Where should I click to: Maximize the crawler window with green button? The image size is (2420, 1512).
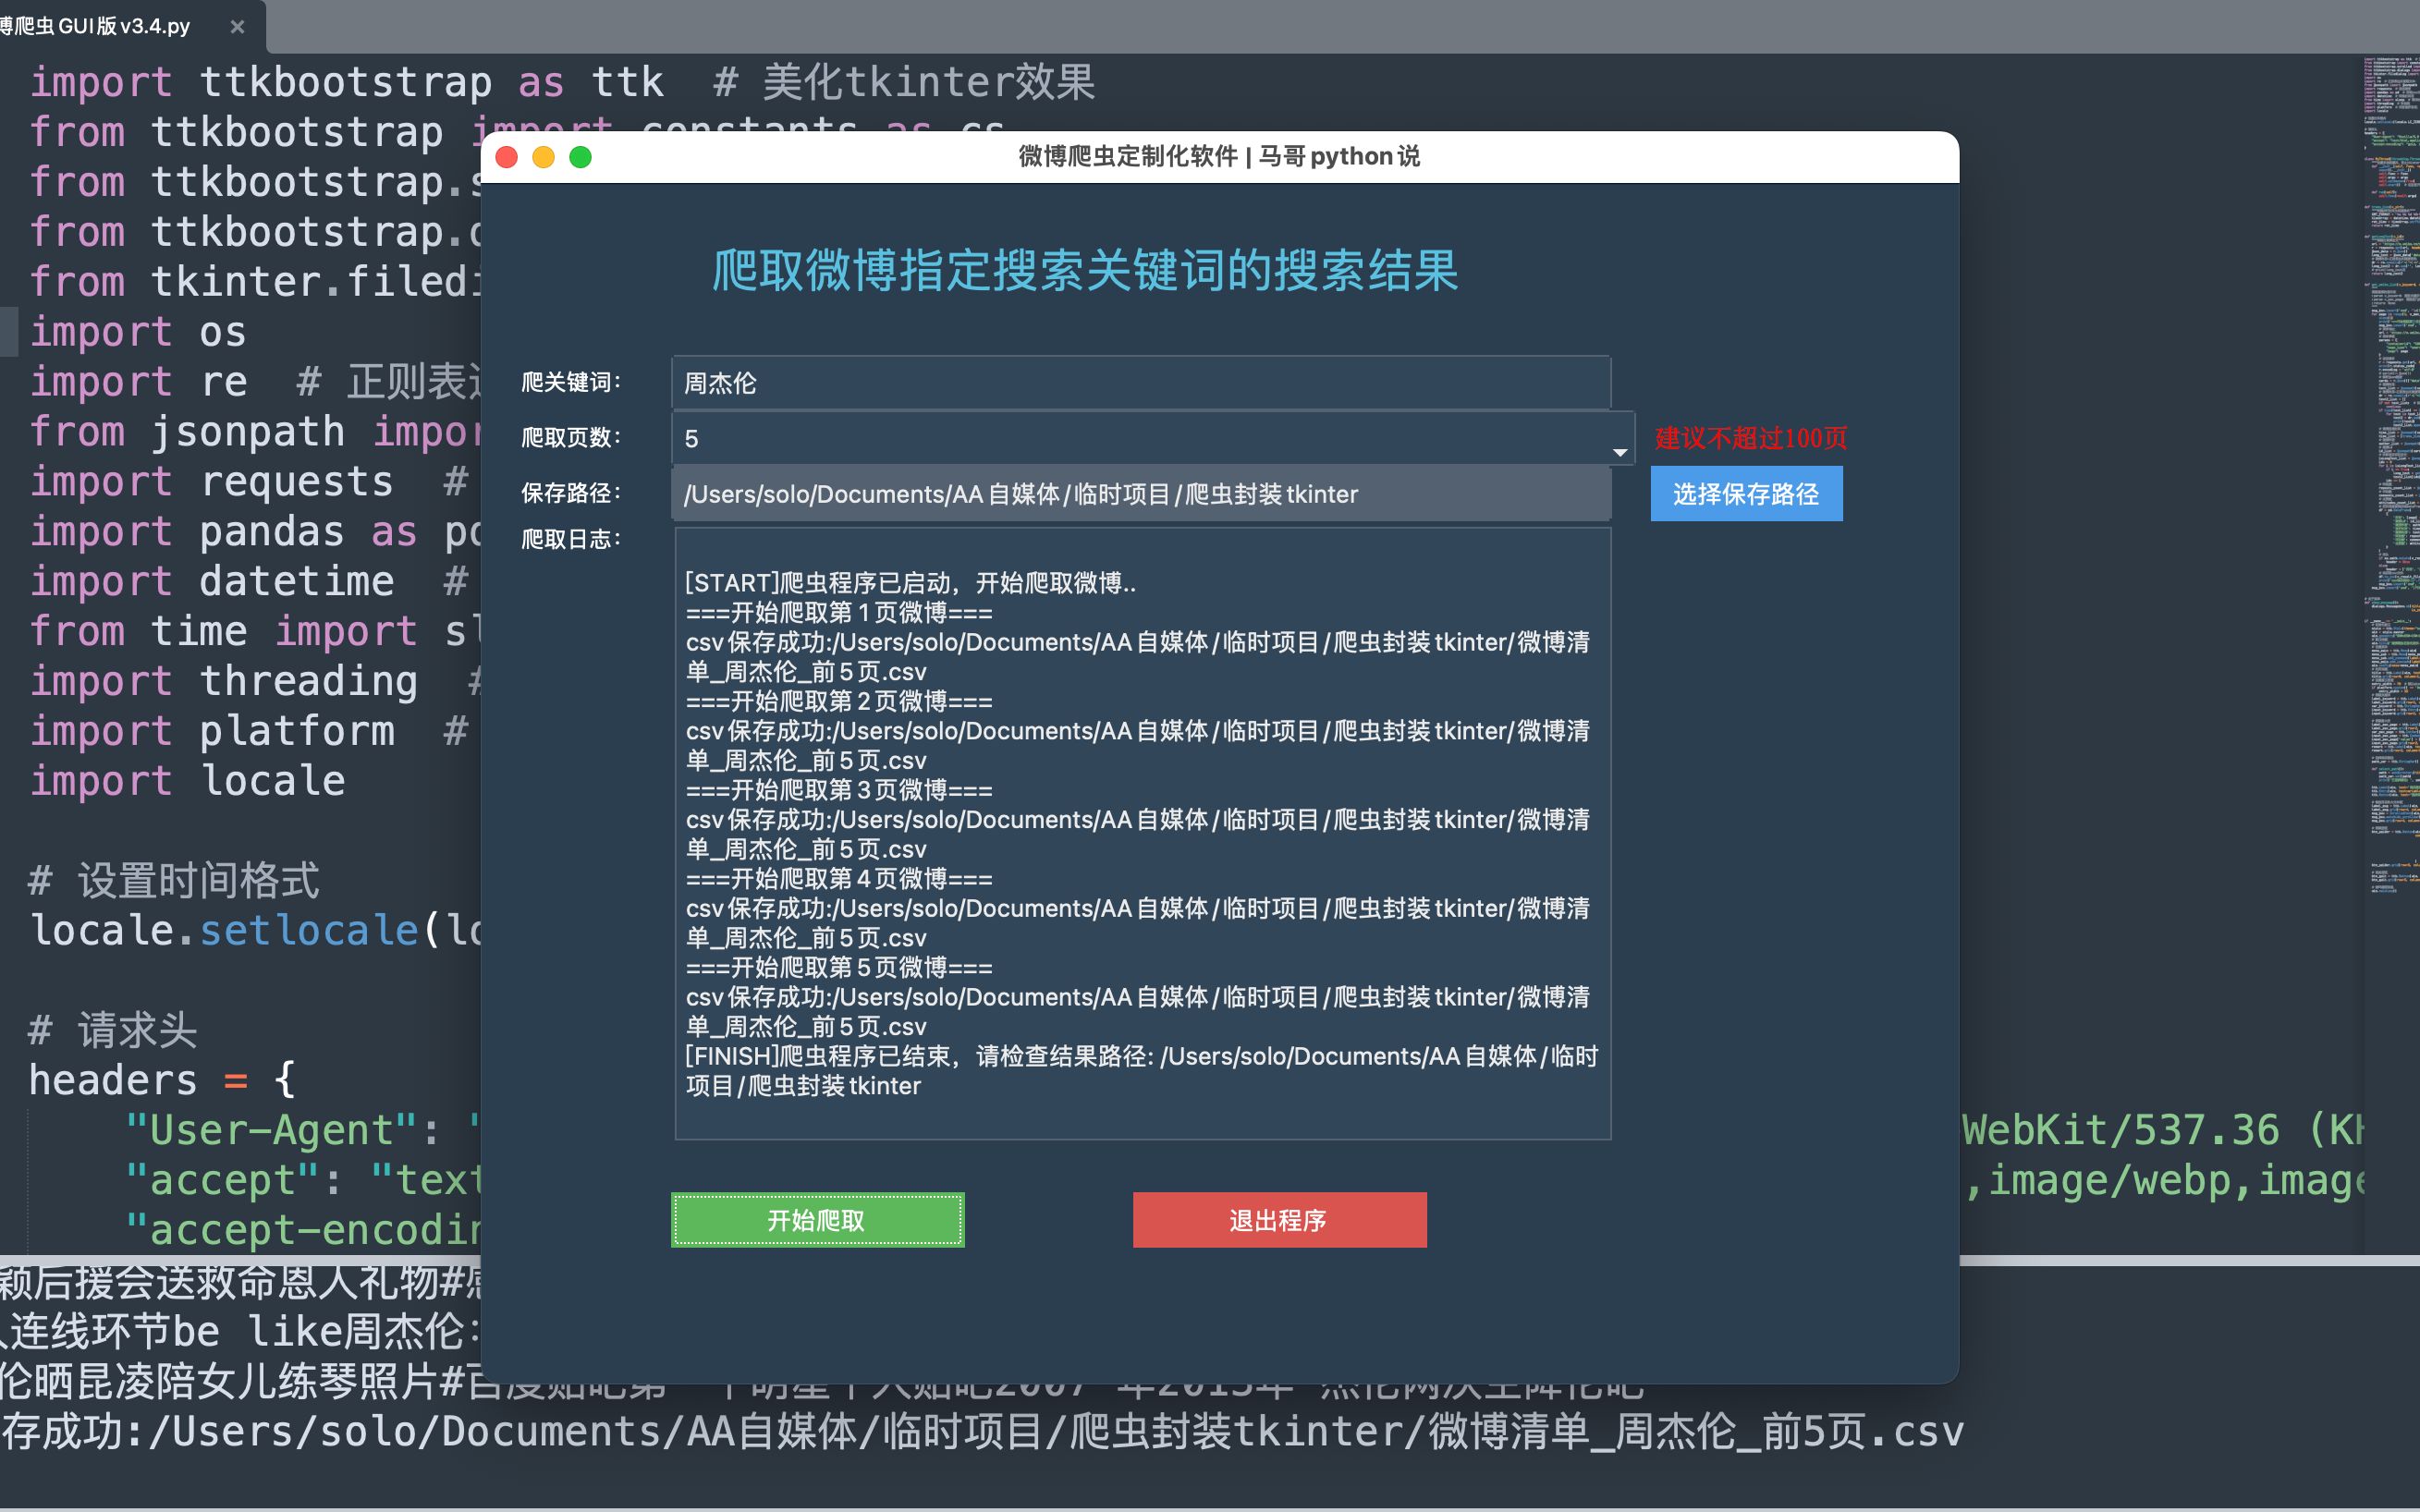point(580,157)
